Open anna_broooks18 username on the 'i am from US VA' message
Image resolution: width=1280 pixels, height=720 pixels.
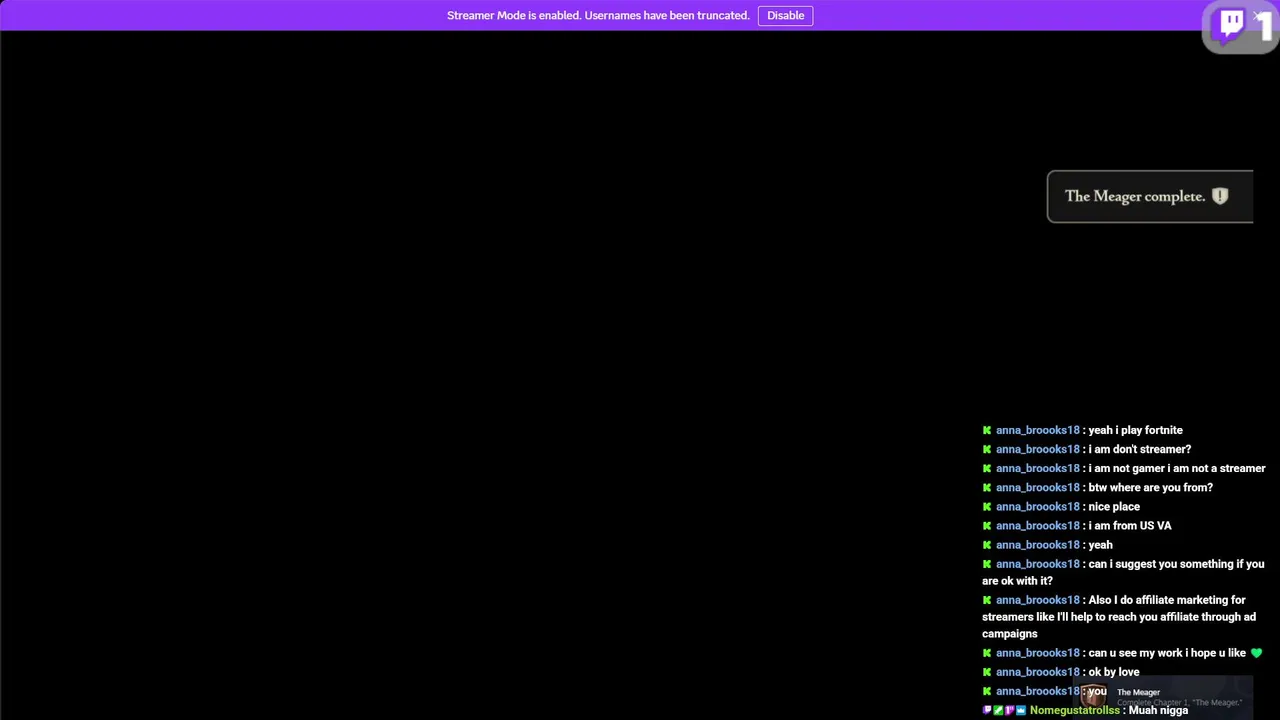point(1037,525)
